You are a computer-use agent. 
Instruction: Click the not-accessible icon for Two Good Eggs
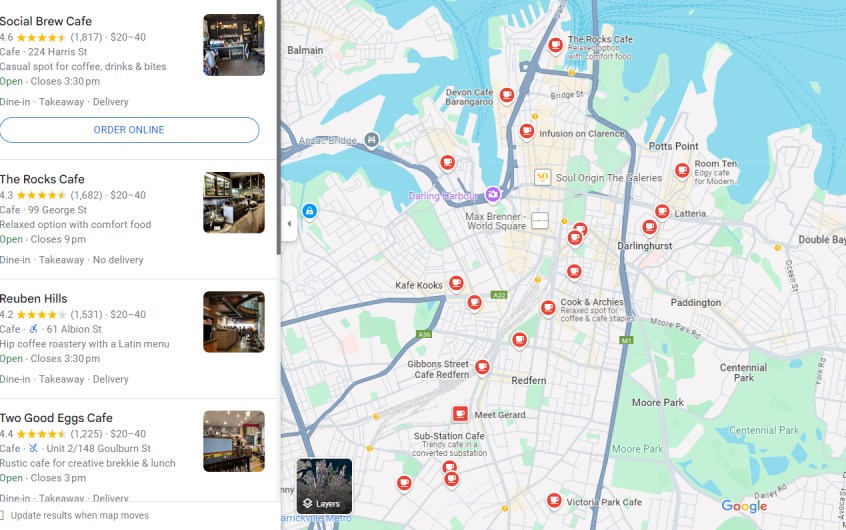(x=33, y=448)
